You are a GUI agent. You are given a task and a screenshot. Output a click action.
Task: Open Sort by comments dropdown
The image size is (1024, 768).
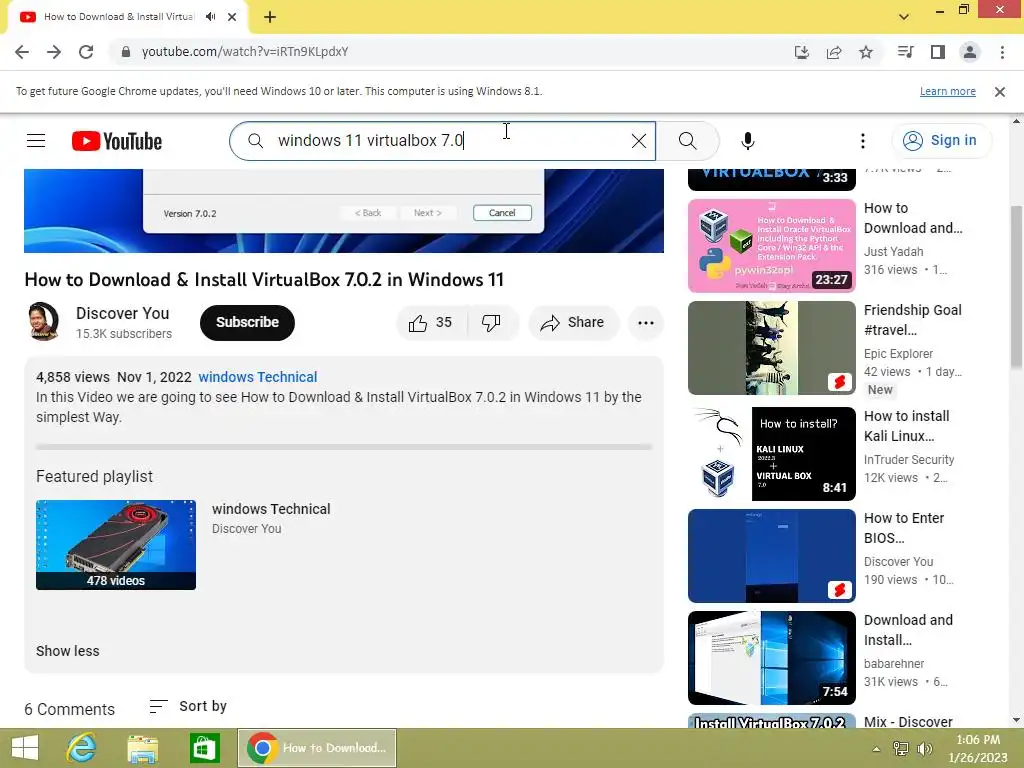click(188, 706)
